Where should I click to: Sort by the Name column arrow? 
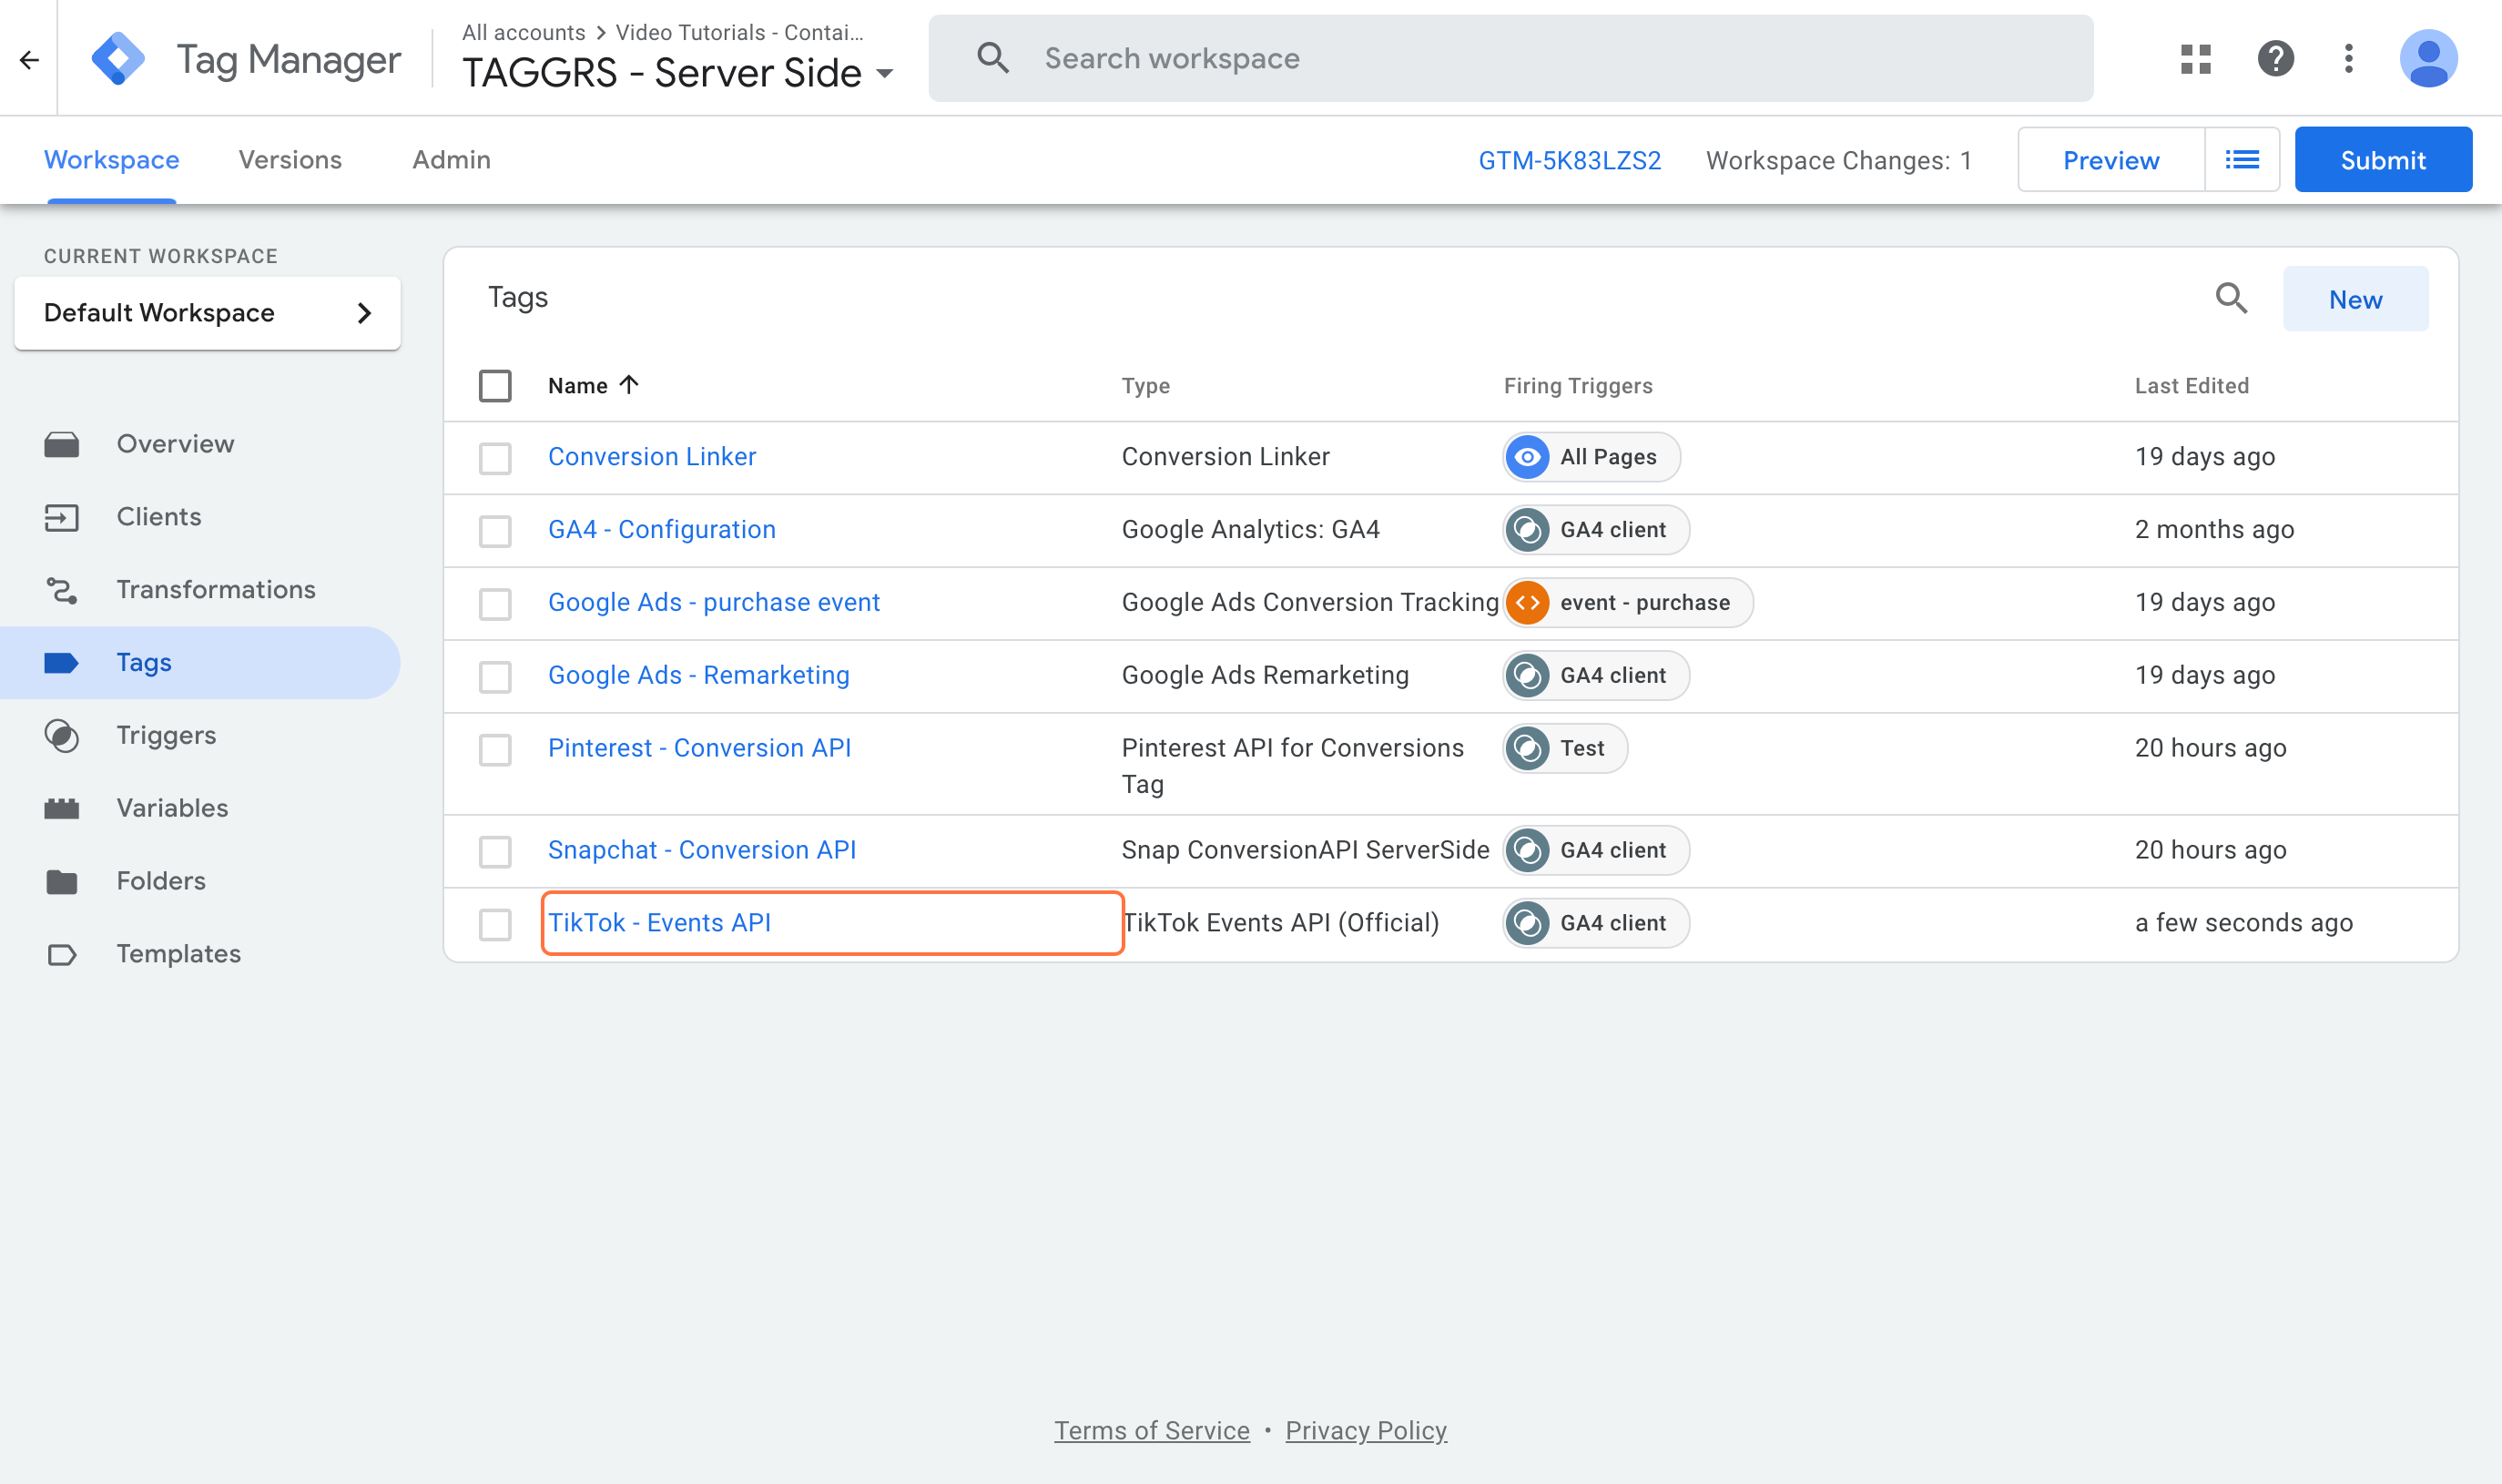pos(629,385)
